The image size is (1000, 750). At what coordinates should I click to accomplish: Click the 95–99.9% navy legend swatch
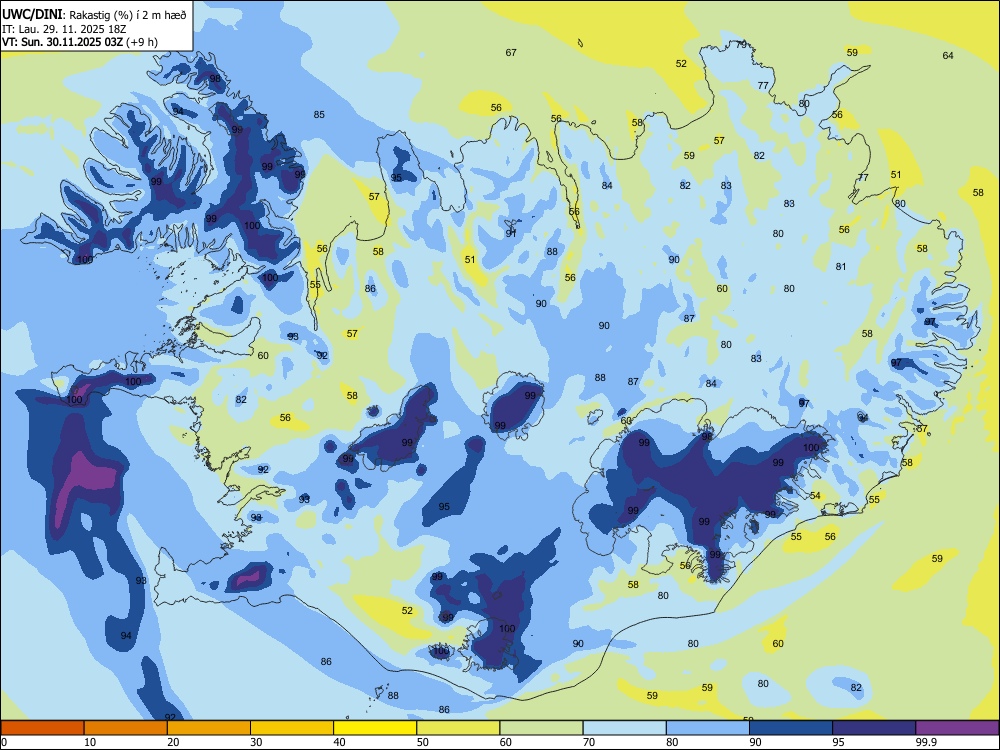[x=874, y=728]
